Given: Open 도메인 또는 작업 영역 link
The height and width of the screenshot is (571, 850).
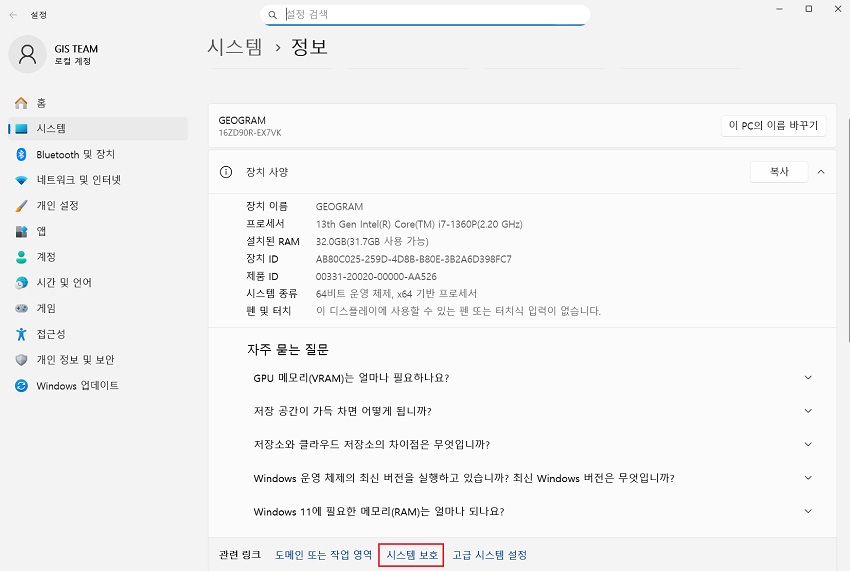Looking at the screenshot, I should click(x=324, y=555).
